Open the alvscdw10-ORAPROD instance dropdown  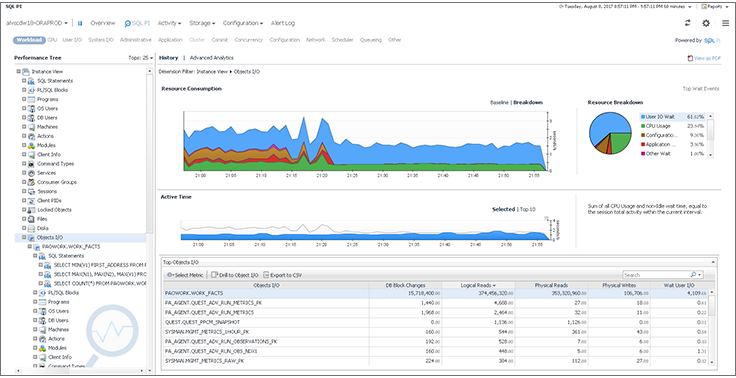pyautogui.click(x=37, y=23)
